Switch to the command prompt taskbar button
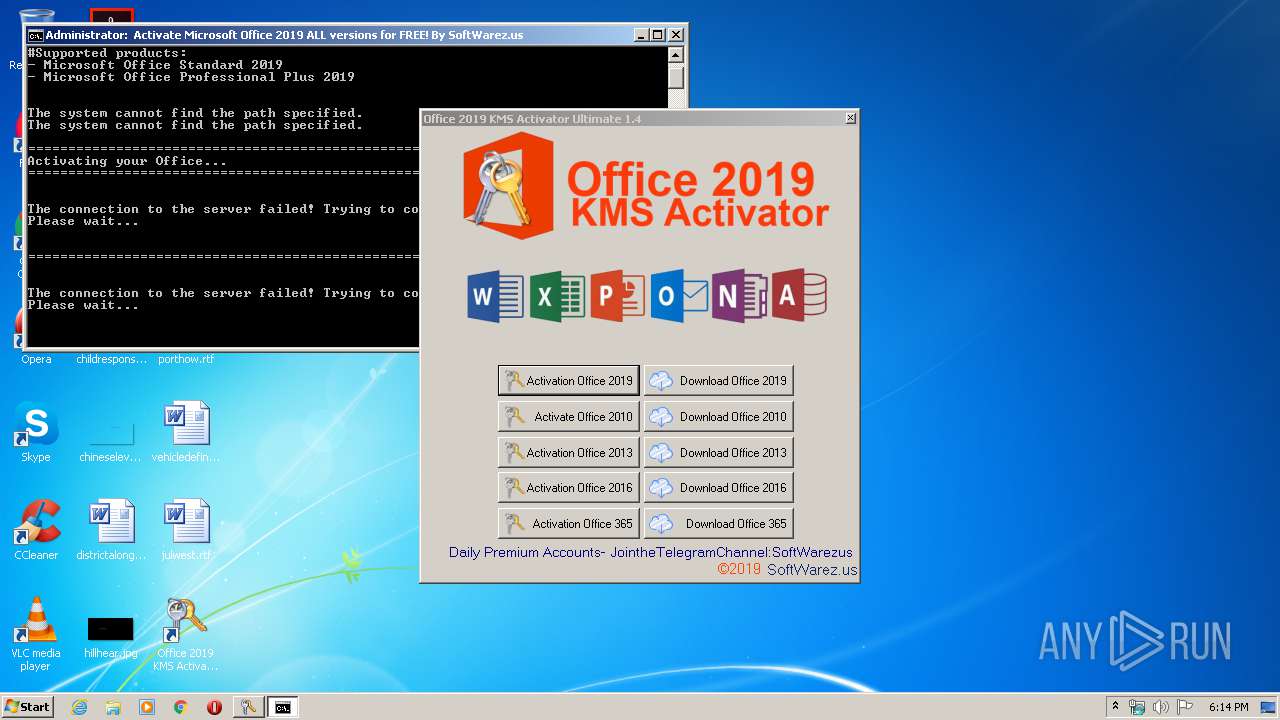The height and width of the screenshot is (720, 1280). click(283, 707)
